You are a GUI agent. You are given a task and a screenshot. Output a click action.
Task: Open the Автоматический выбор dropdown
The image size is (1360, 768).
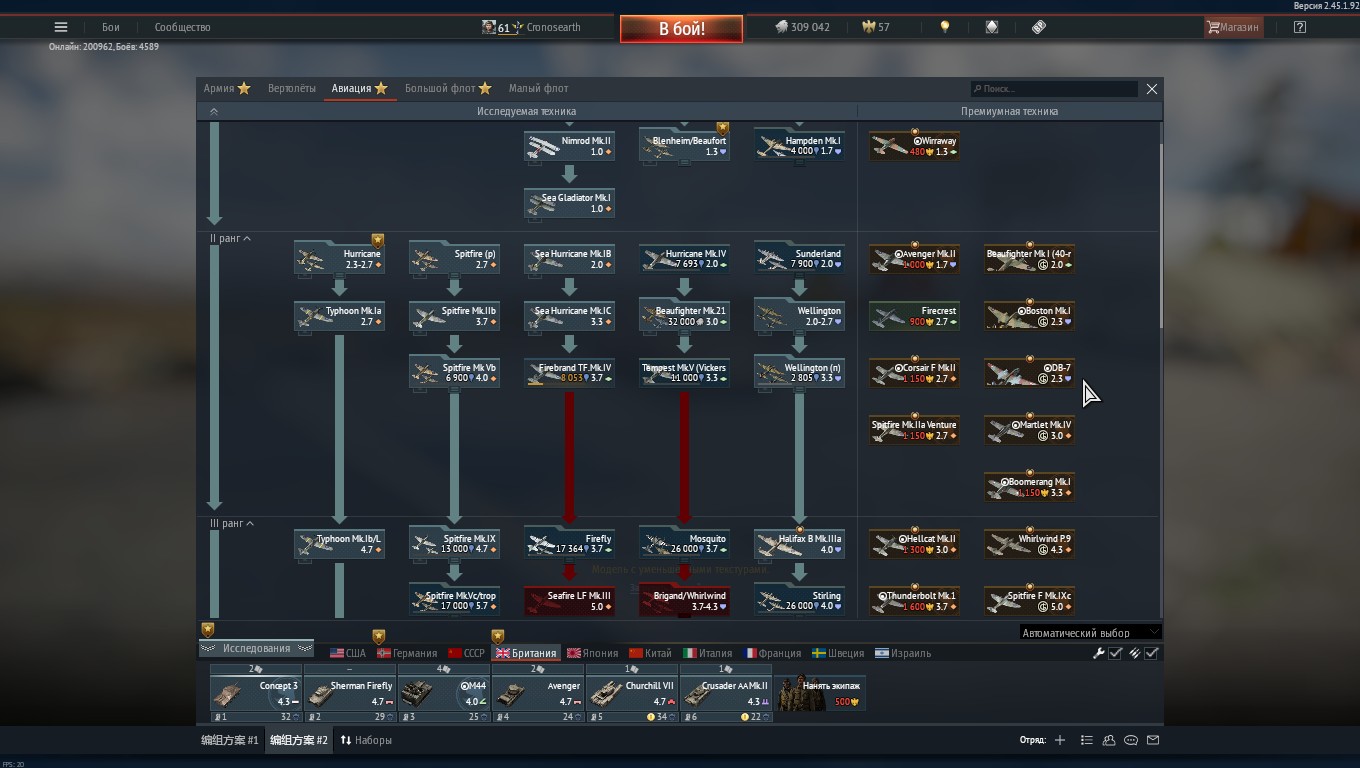[x=1091, y=632]
